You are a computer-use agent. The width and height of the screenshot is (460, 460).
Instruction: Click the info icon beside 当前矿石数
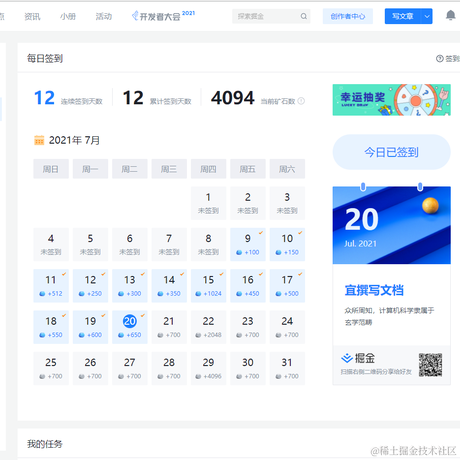tap(301, 101)
